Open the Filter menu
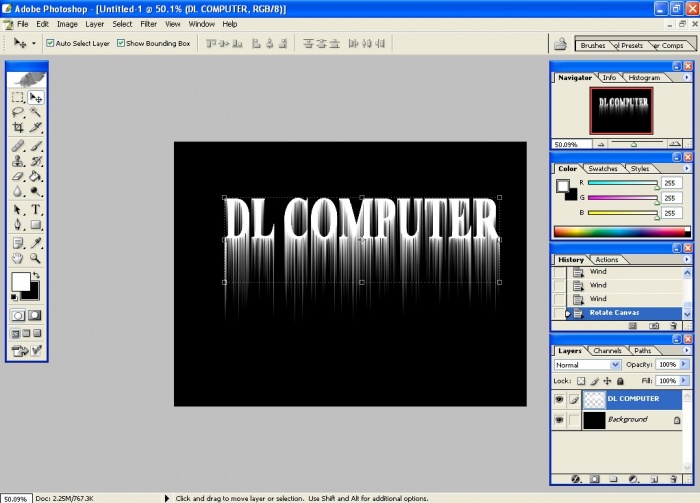The image size is (700, 503). click(x=148, y=24)
